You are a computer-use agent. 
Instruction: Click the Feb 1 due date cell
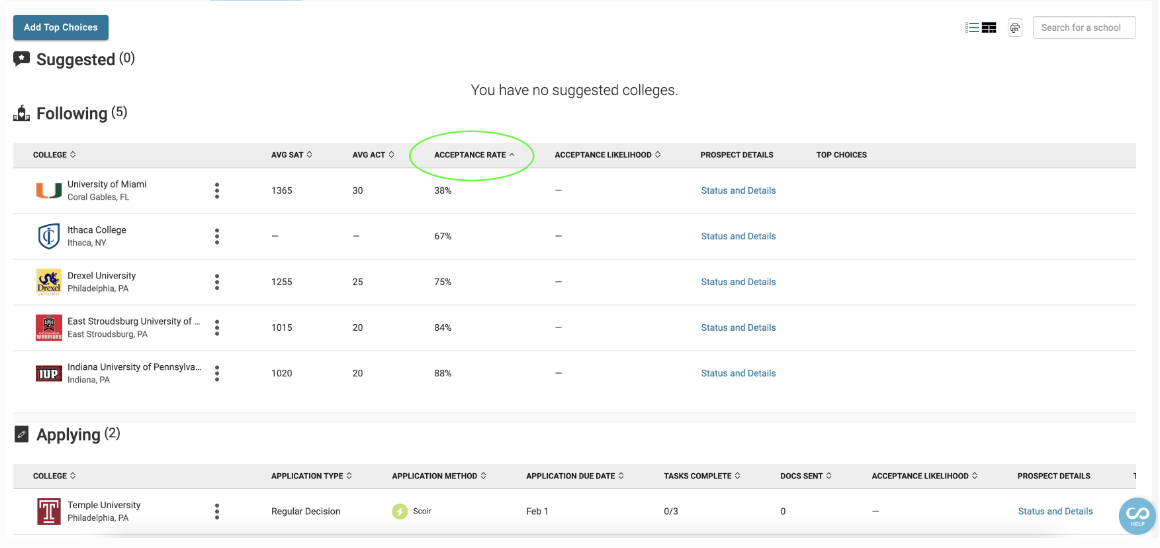coord(537,511)
